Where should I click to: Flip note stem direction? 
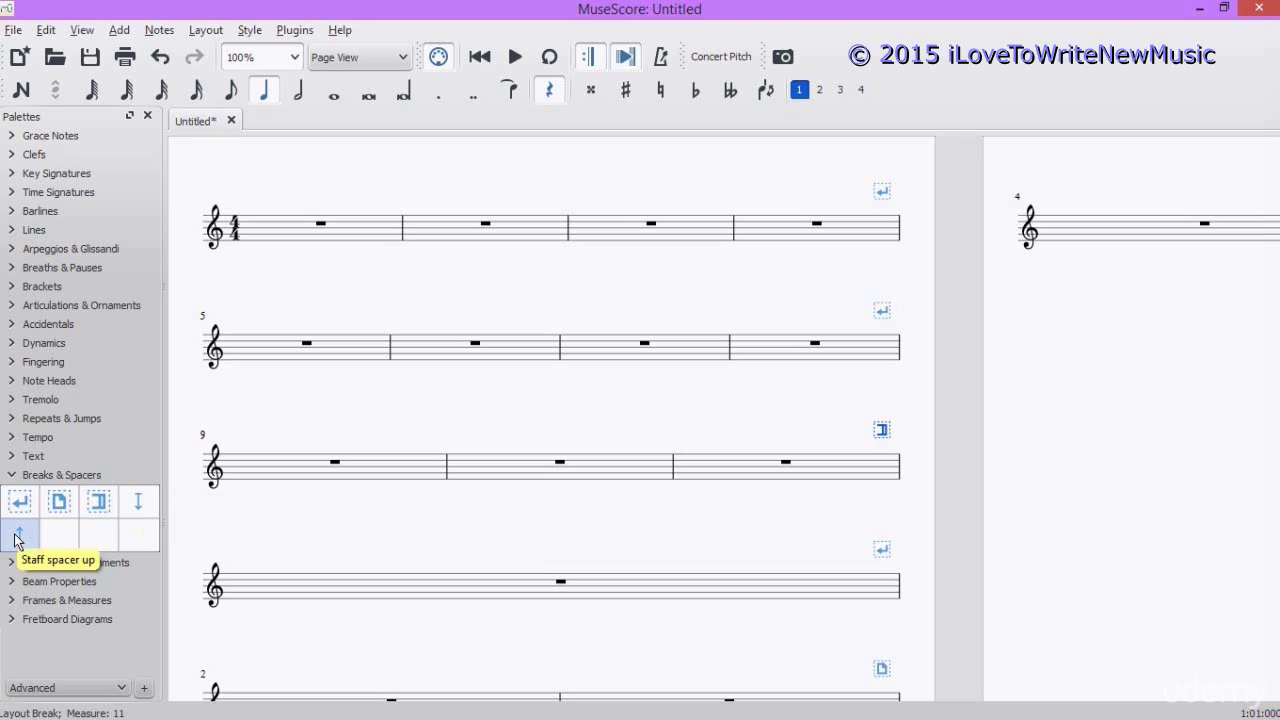click(x=766, y=91)
